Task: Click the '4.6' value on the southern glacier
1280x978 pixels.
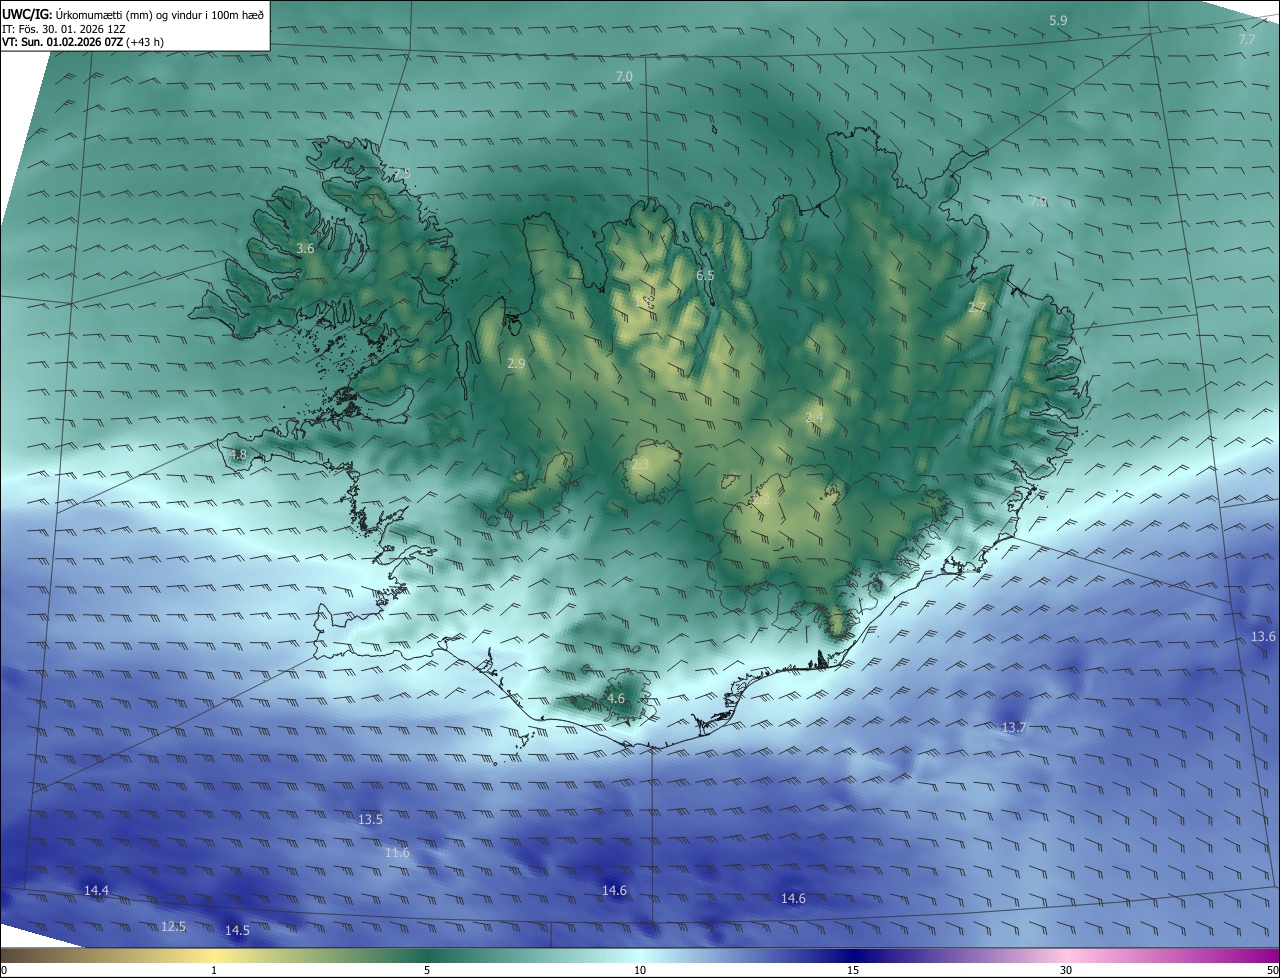Action: pyautogui.click(x=616, y=699)
